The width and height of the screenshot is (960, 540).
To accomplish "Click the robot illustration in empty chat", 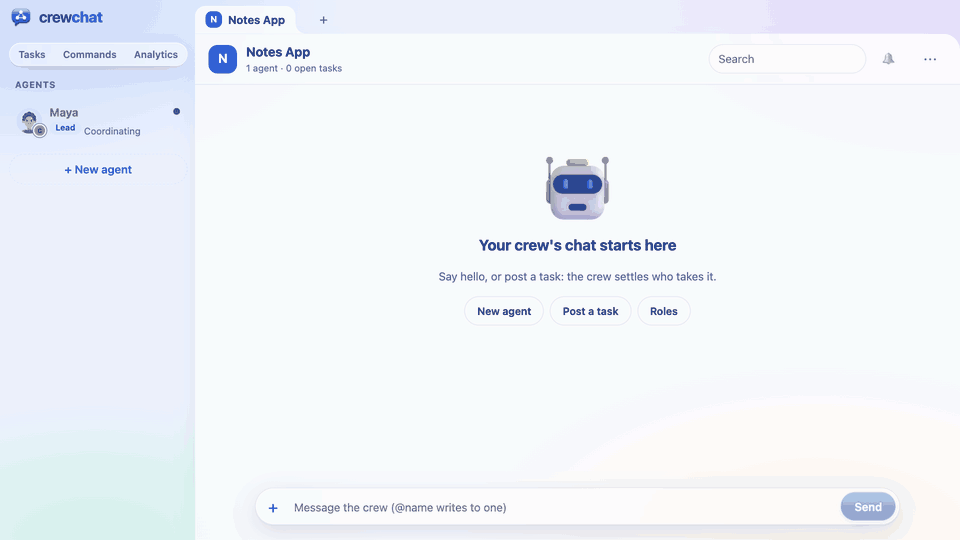I will pyautogui.click(x=577, y=188).
